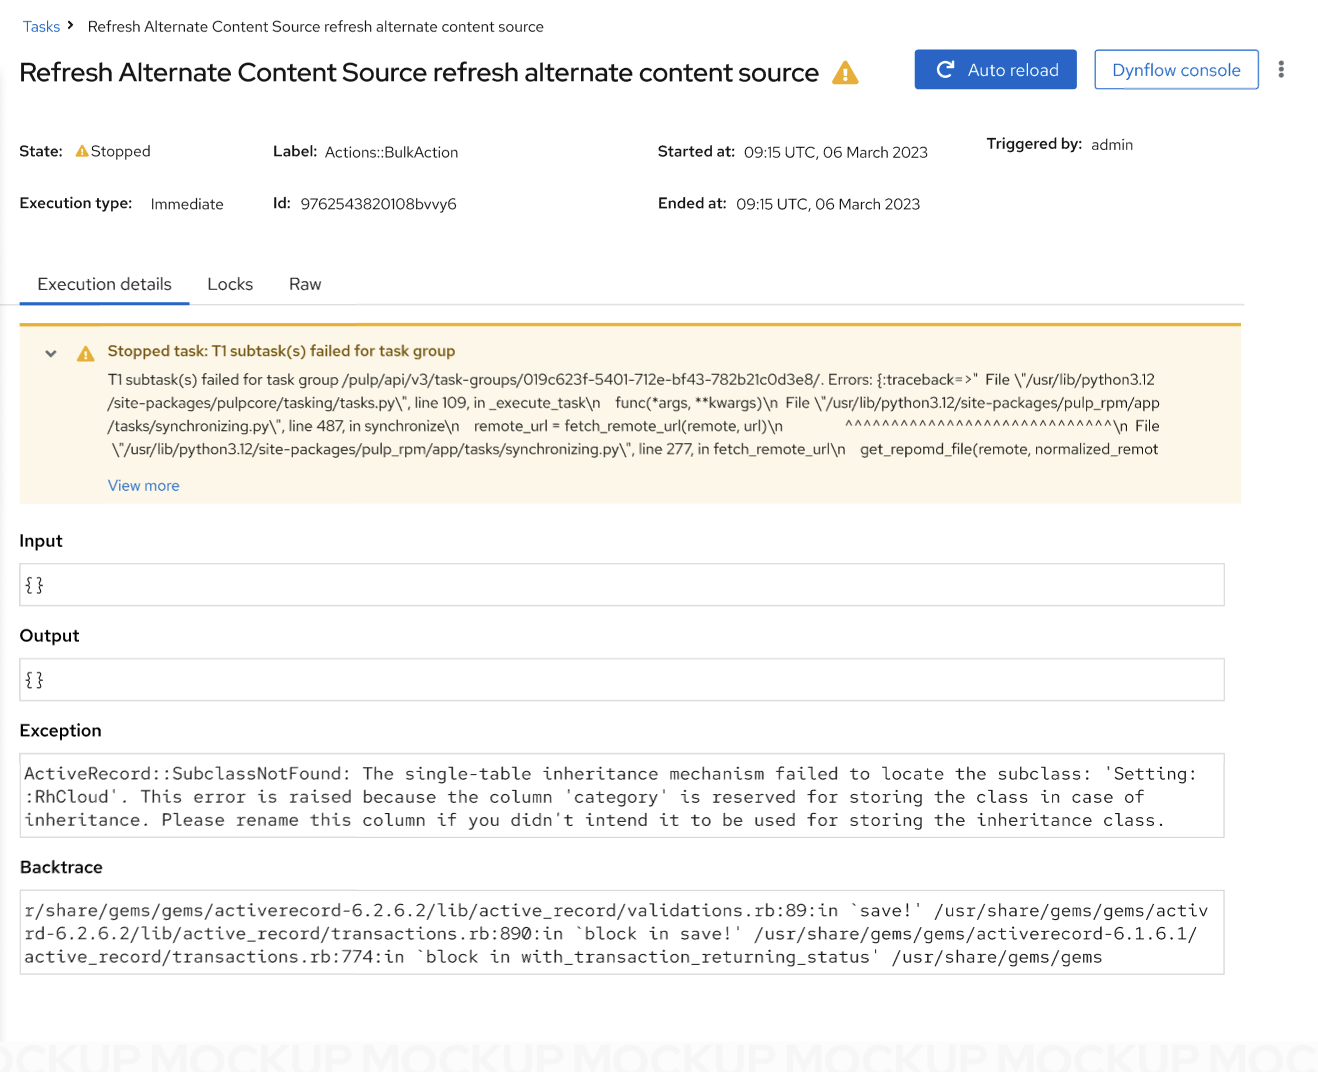Viewport: 1318px width, 1072px height.
Task: Click inside the Output code box
Action: [621, 680]
